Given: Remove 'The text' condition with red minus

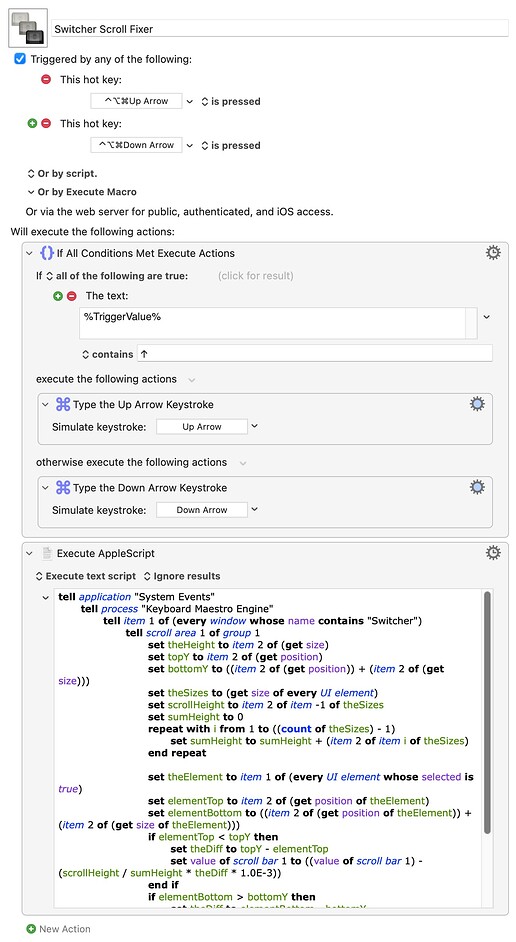Looking at the screenshot, I should pyautogui.click(x=71, y=296).
